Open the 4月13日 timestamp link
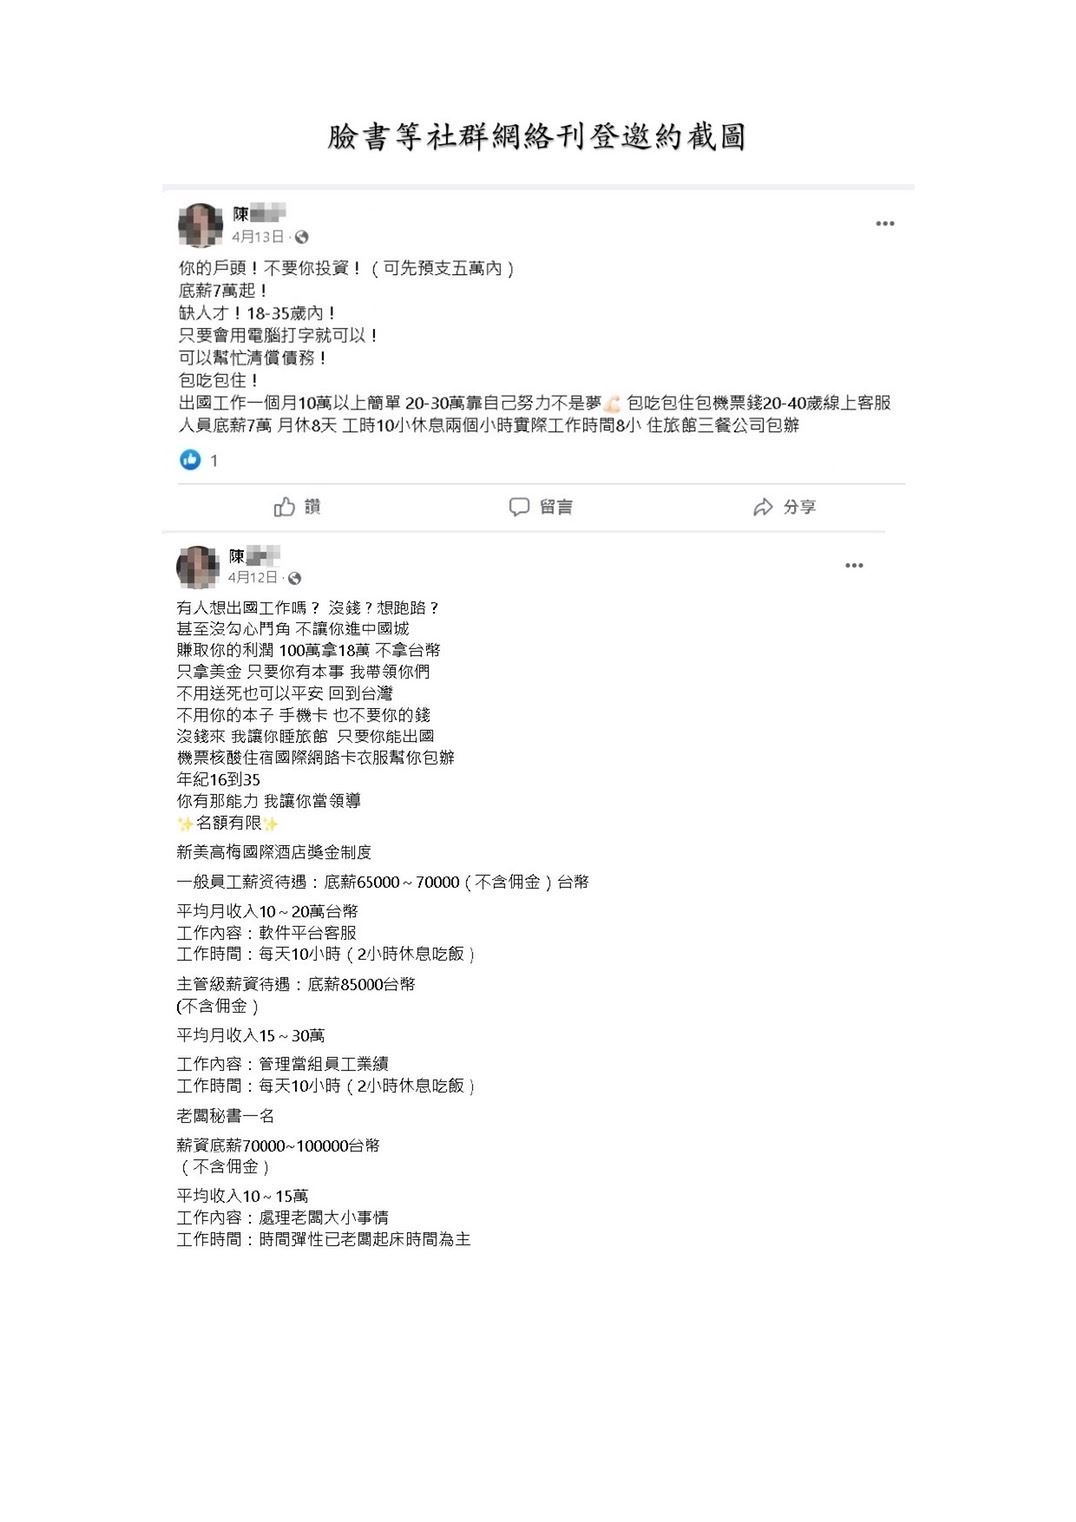1076x1522 pixels. click(x=258, y=237)
